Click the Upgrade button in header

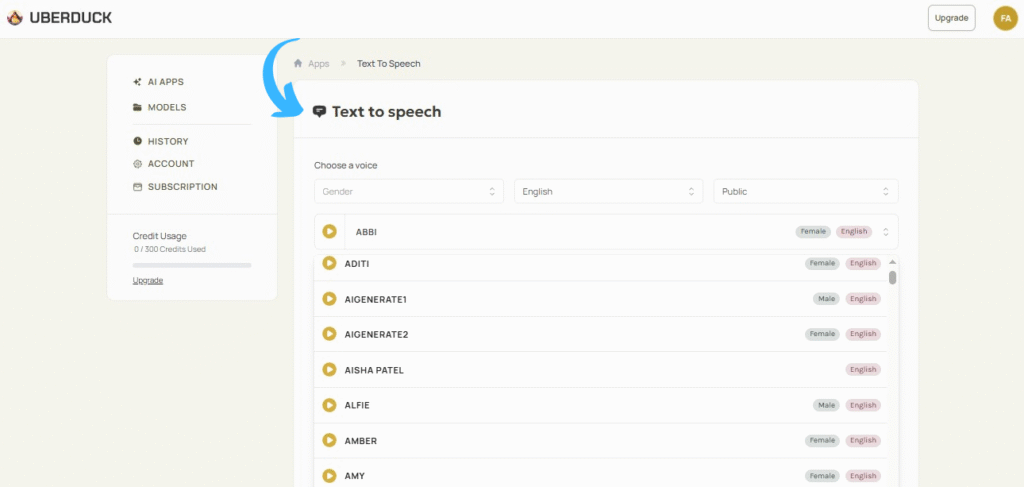click(952, 18)
